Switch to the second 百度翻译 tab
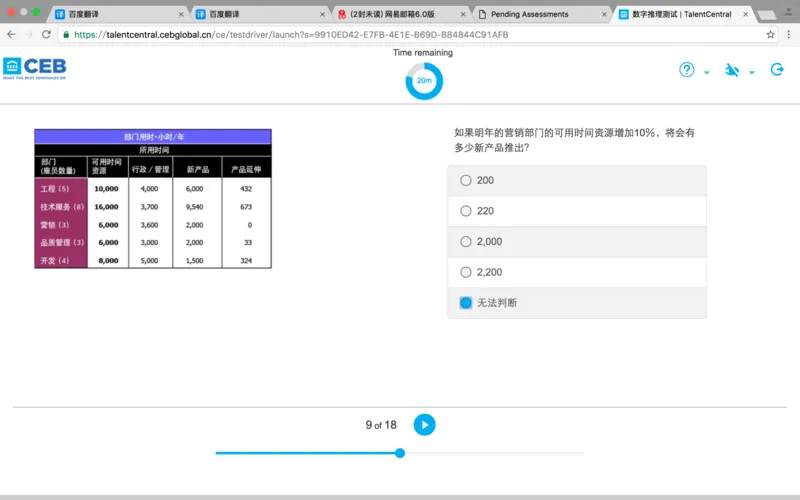800x500 pixels. pyautogui.click(x=259, y=14)
